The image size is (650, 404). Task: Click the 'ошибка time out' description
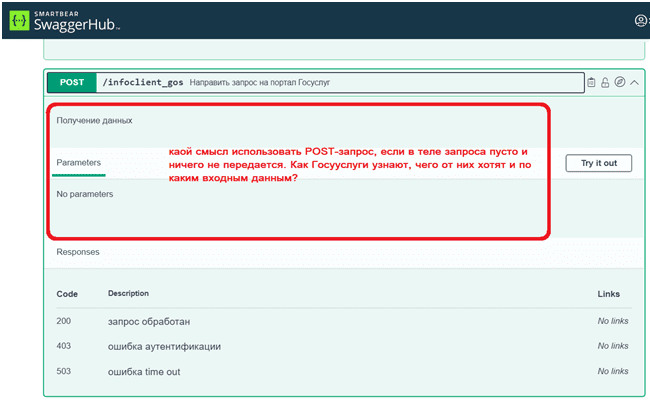pyautogui.click(x=144, y=372)
